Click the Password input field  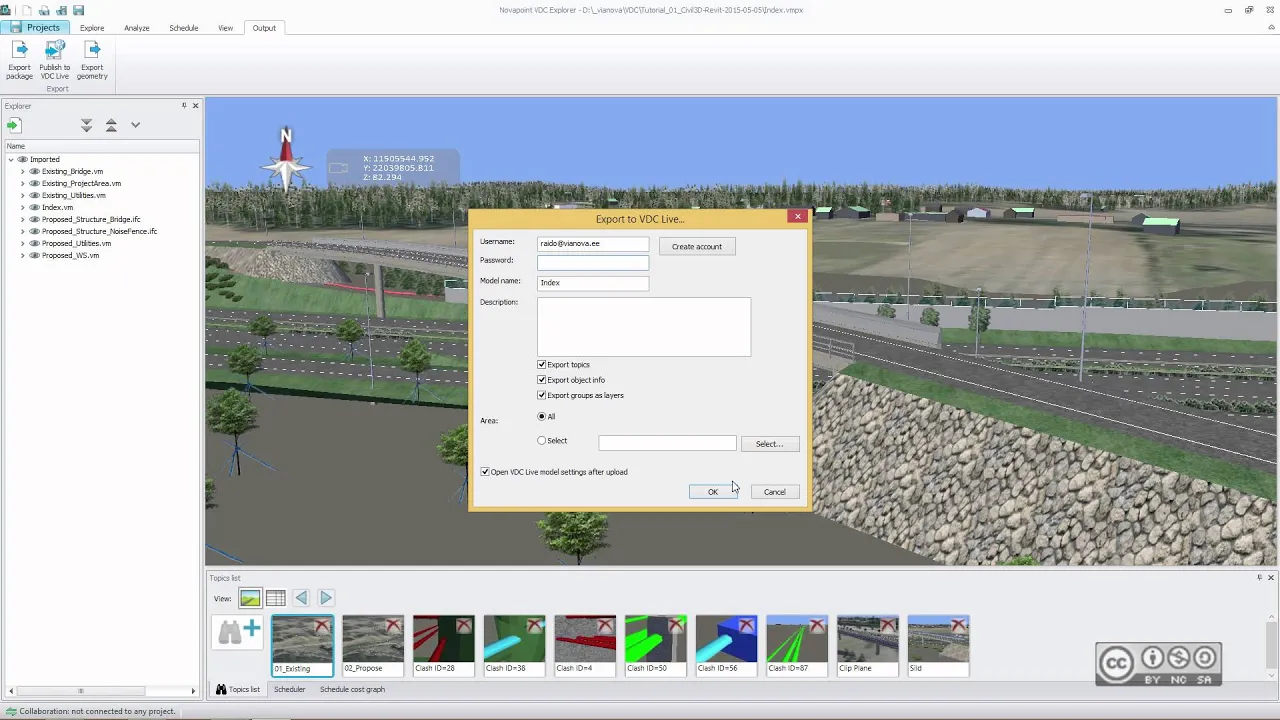tap(593, 263)
